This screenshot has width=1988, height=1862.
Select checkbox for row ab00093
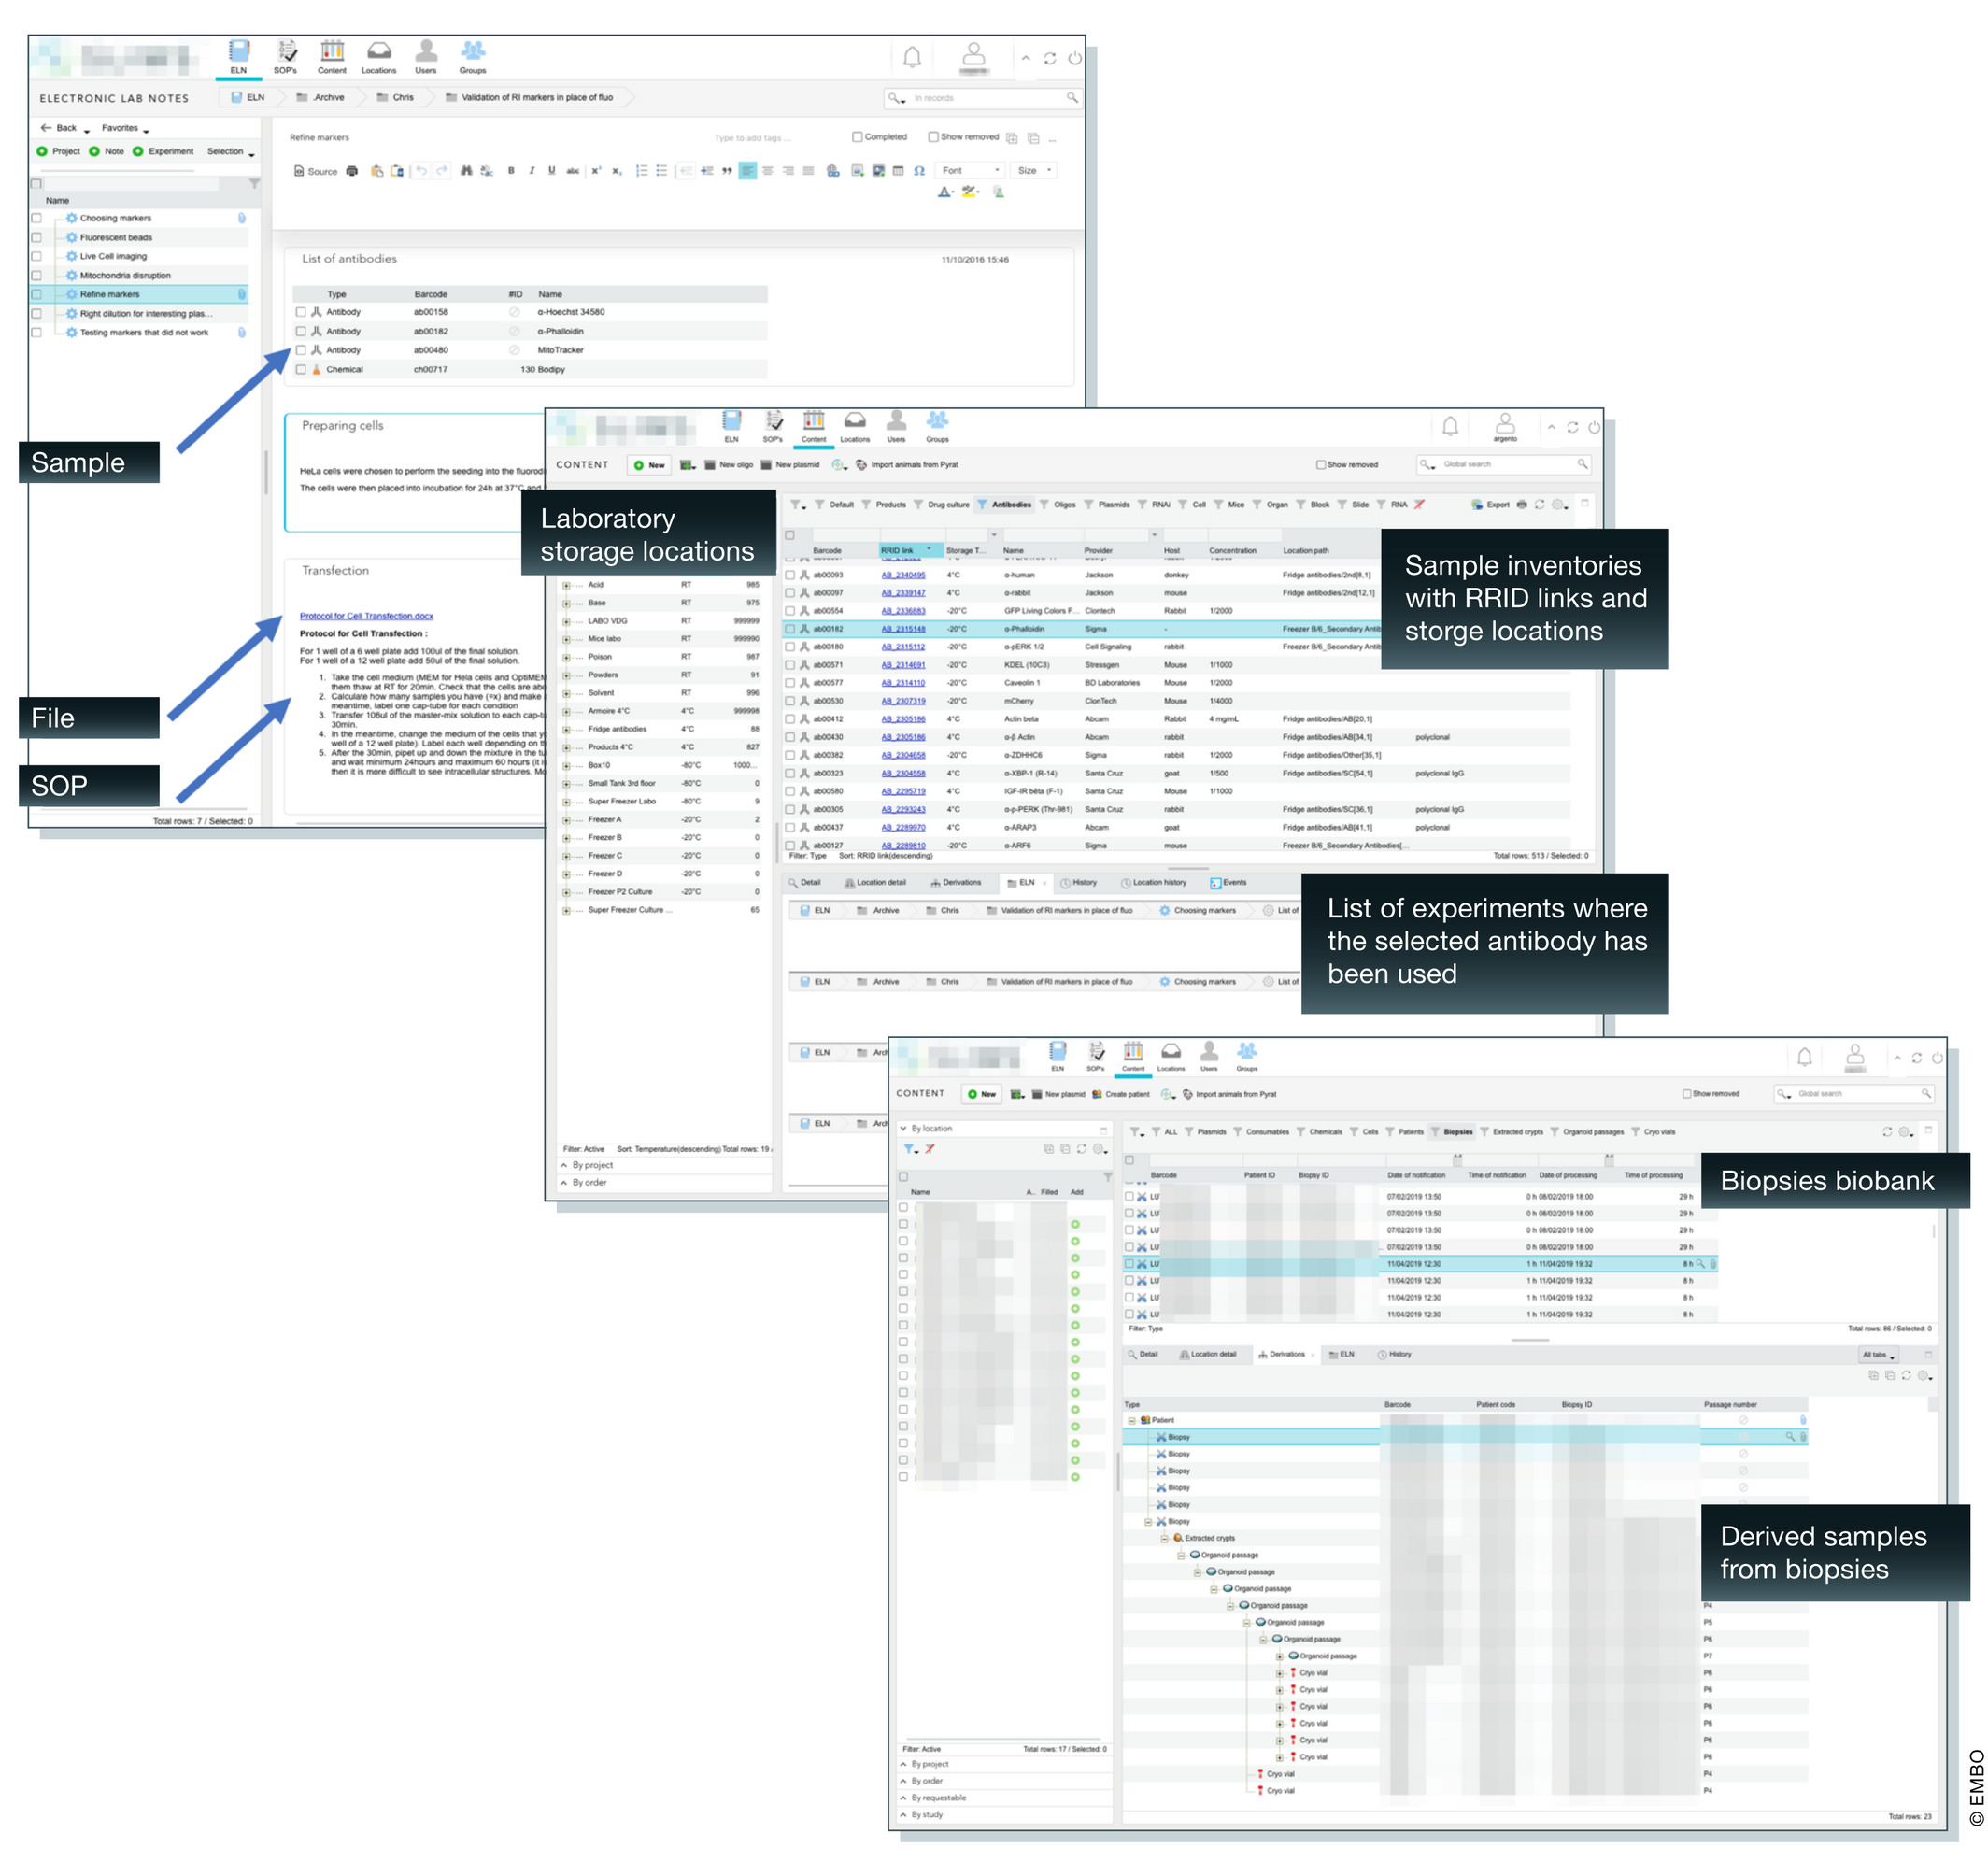pos(790,575)
